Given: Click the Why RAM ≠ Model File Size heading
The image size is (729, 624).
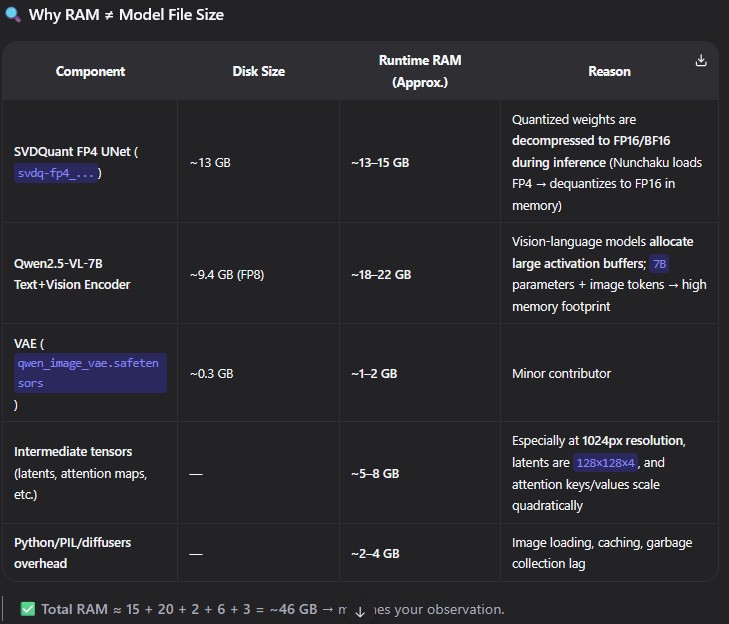Looking at the screenshot, I should (126, 15).
